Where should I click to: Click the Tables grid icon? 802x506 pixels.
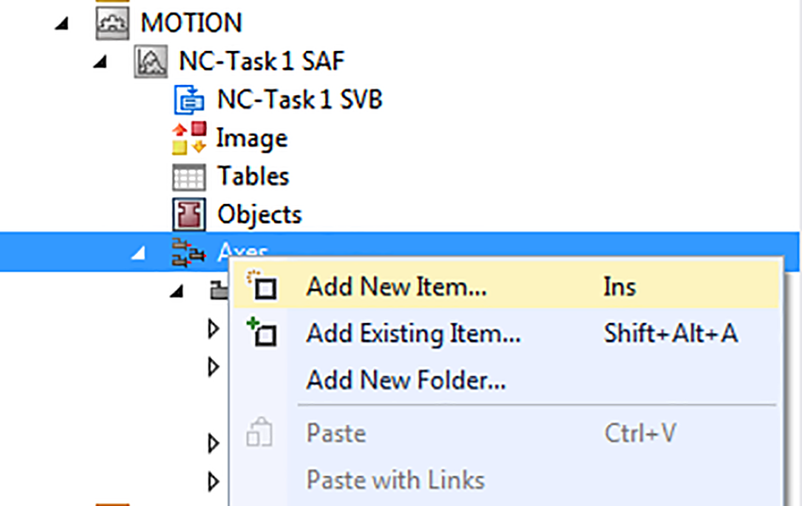point(189,177)
